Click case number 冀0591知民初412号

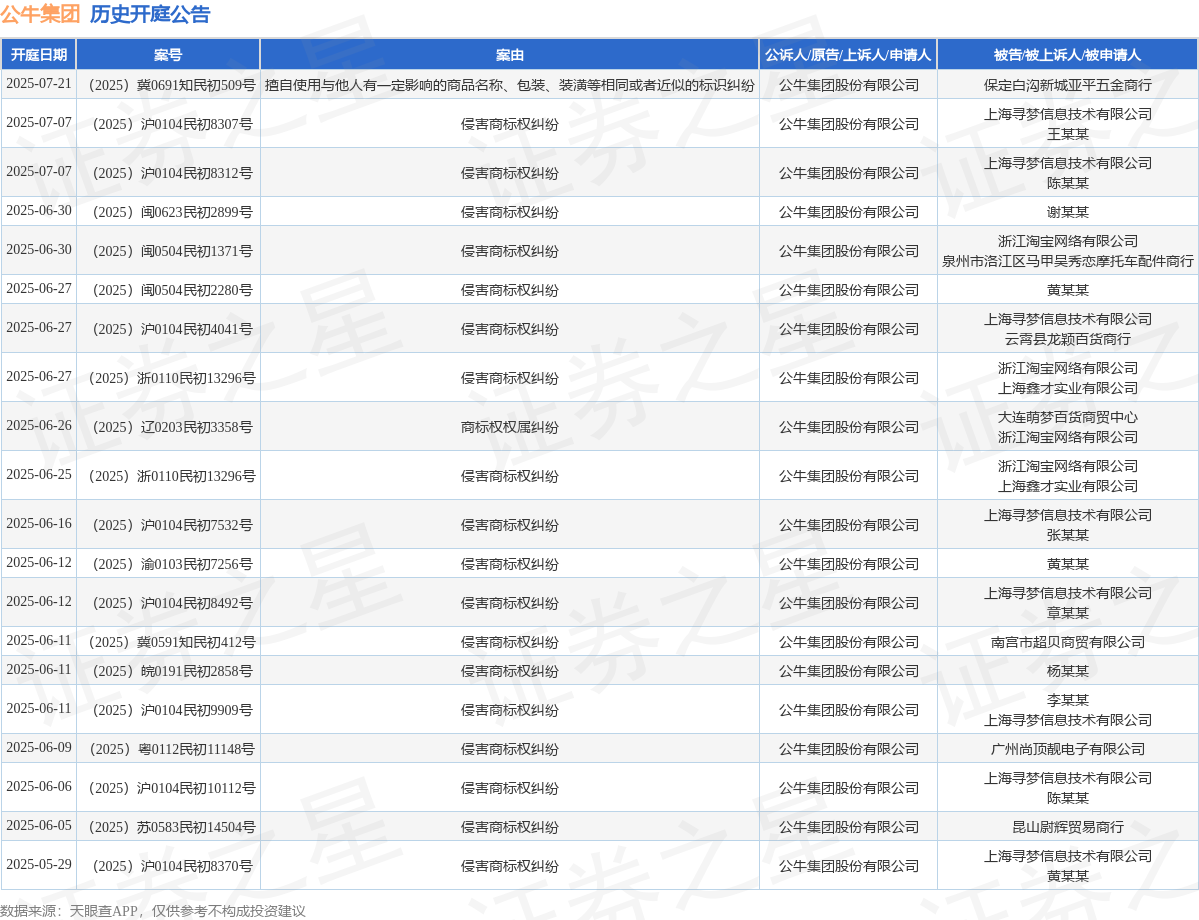coord(172,642)
